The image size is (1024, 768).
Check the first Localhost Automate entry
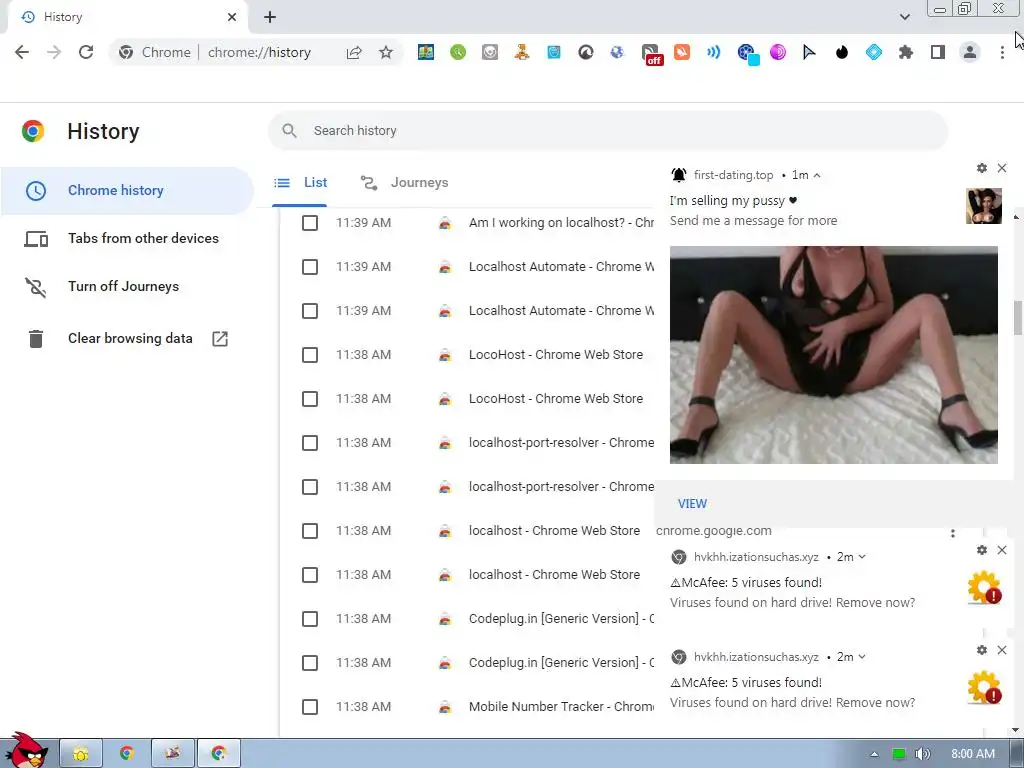click(310, 267)
